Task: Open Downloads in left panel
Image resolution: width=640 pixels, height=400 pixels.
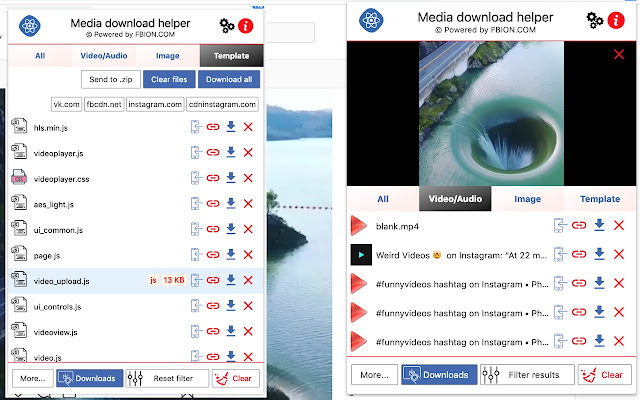Action: tap(89, 378)
